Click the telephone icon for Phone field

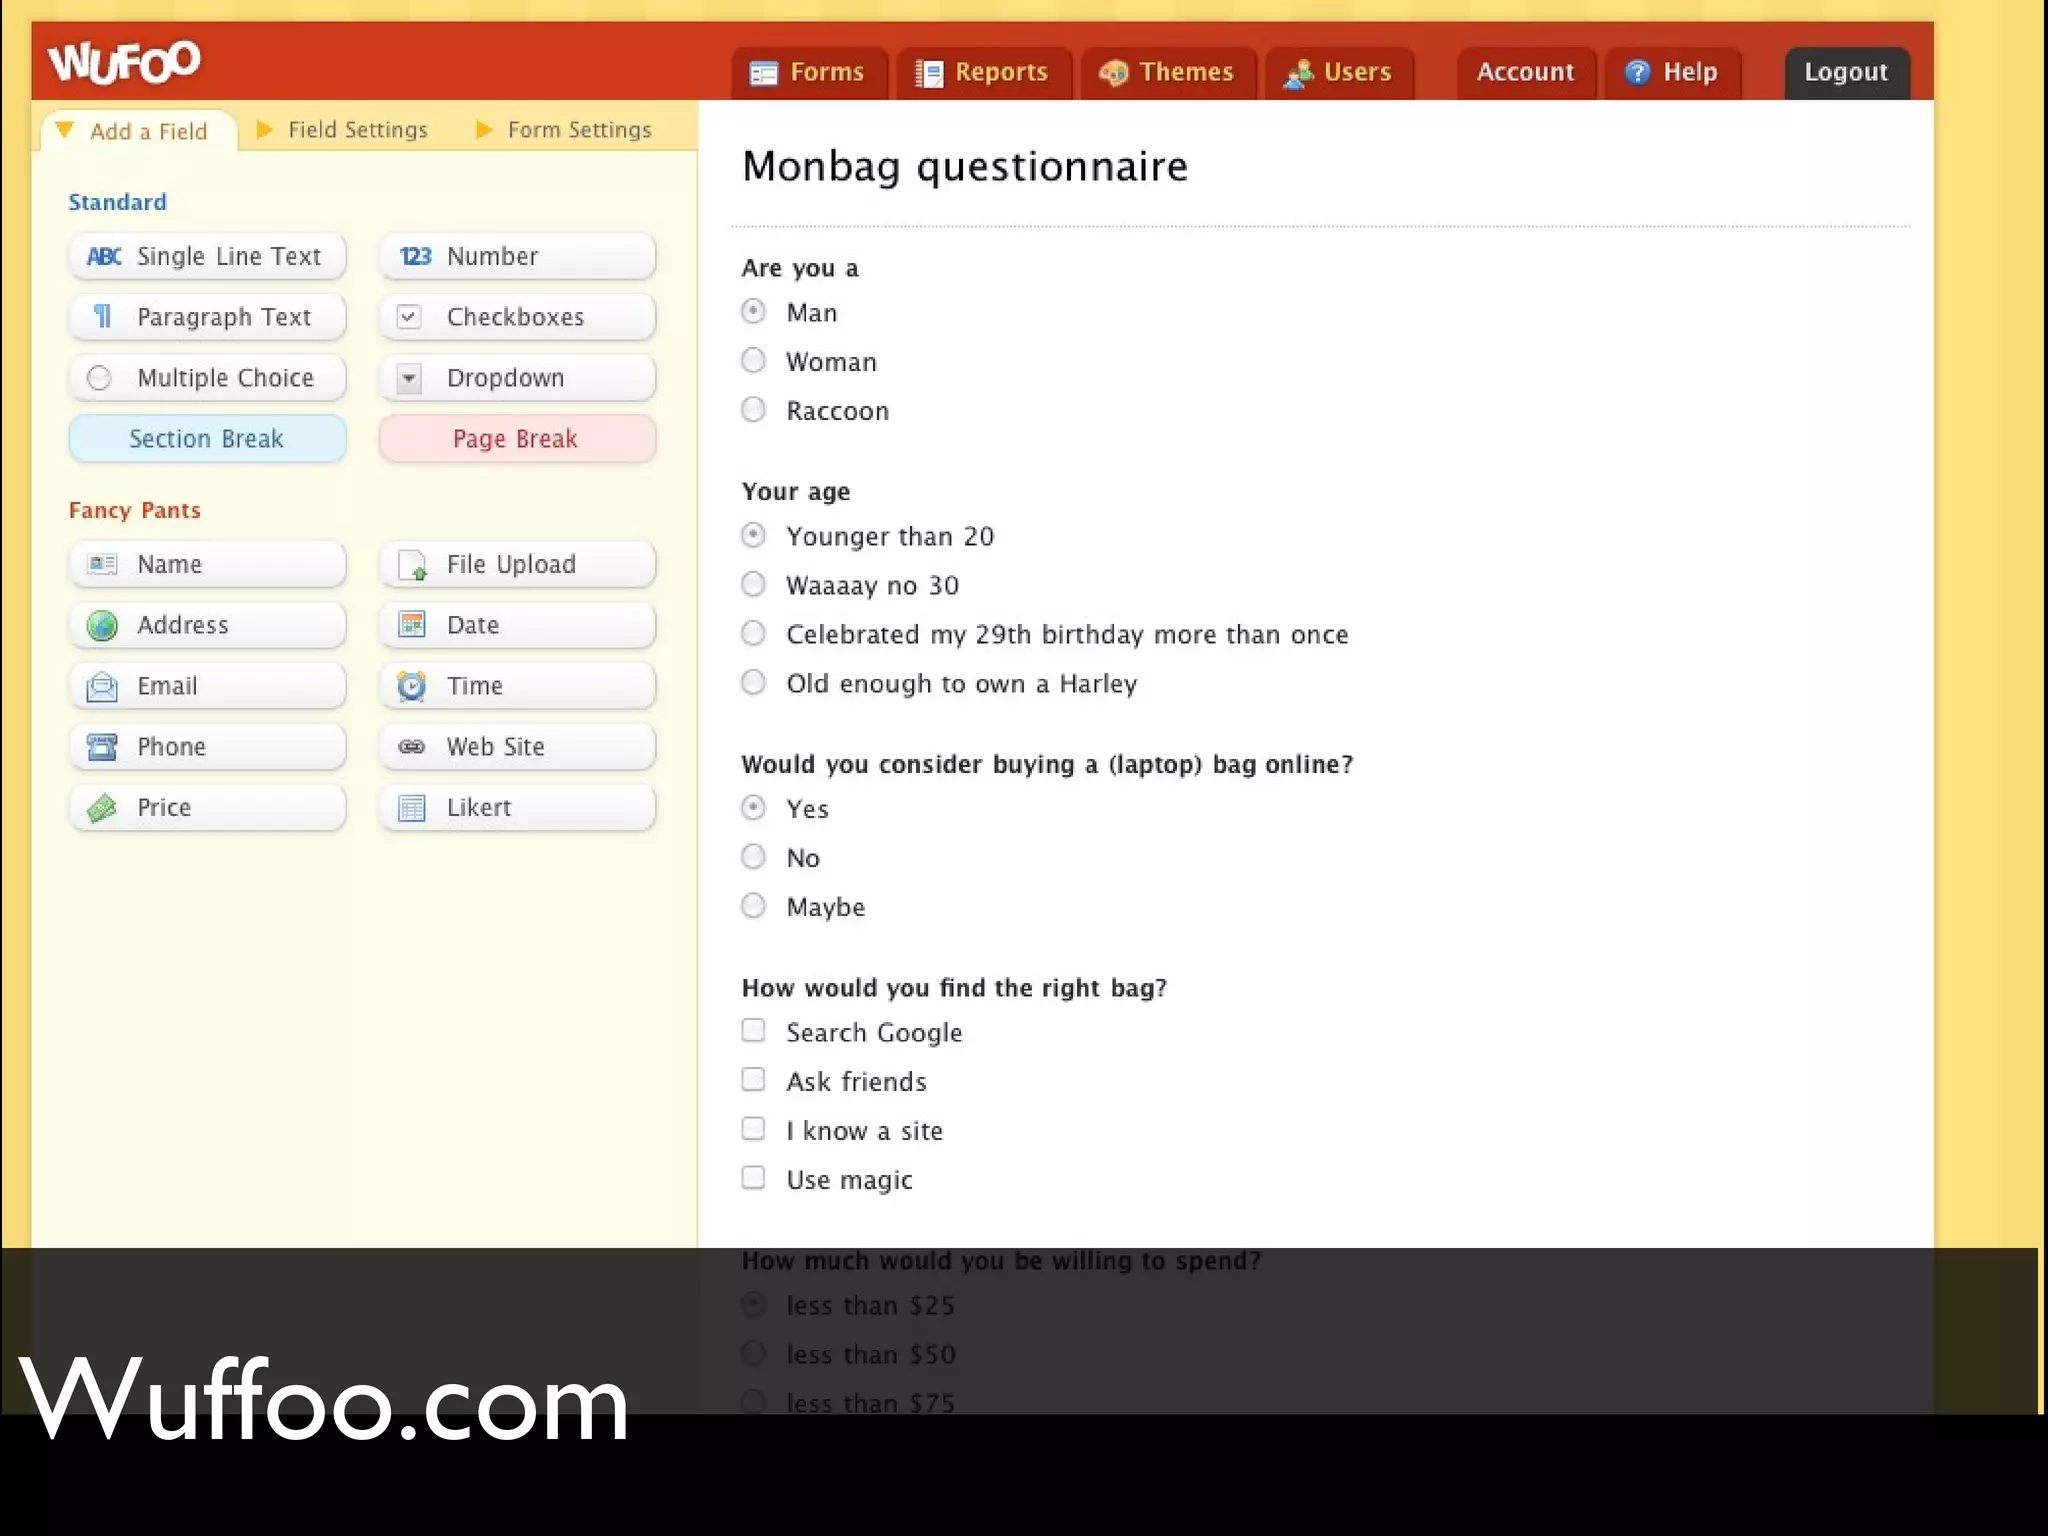pos(102,747)
